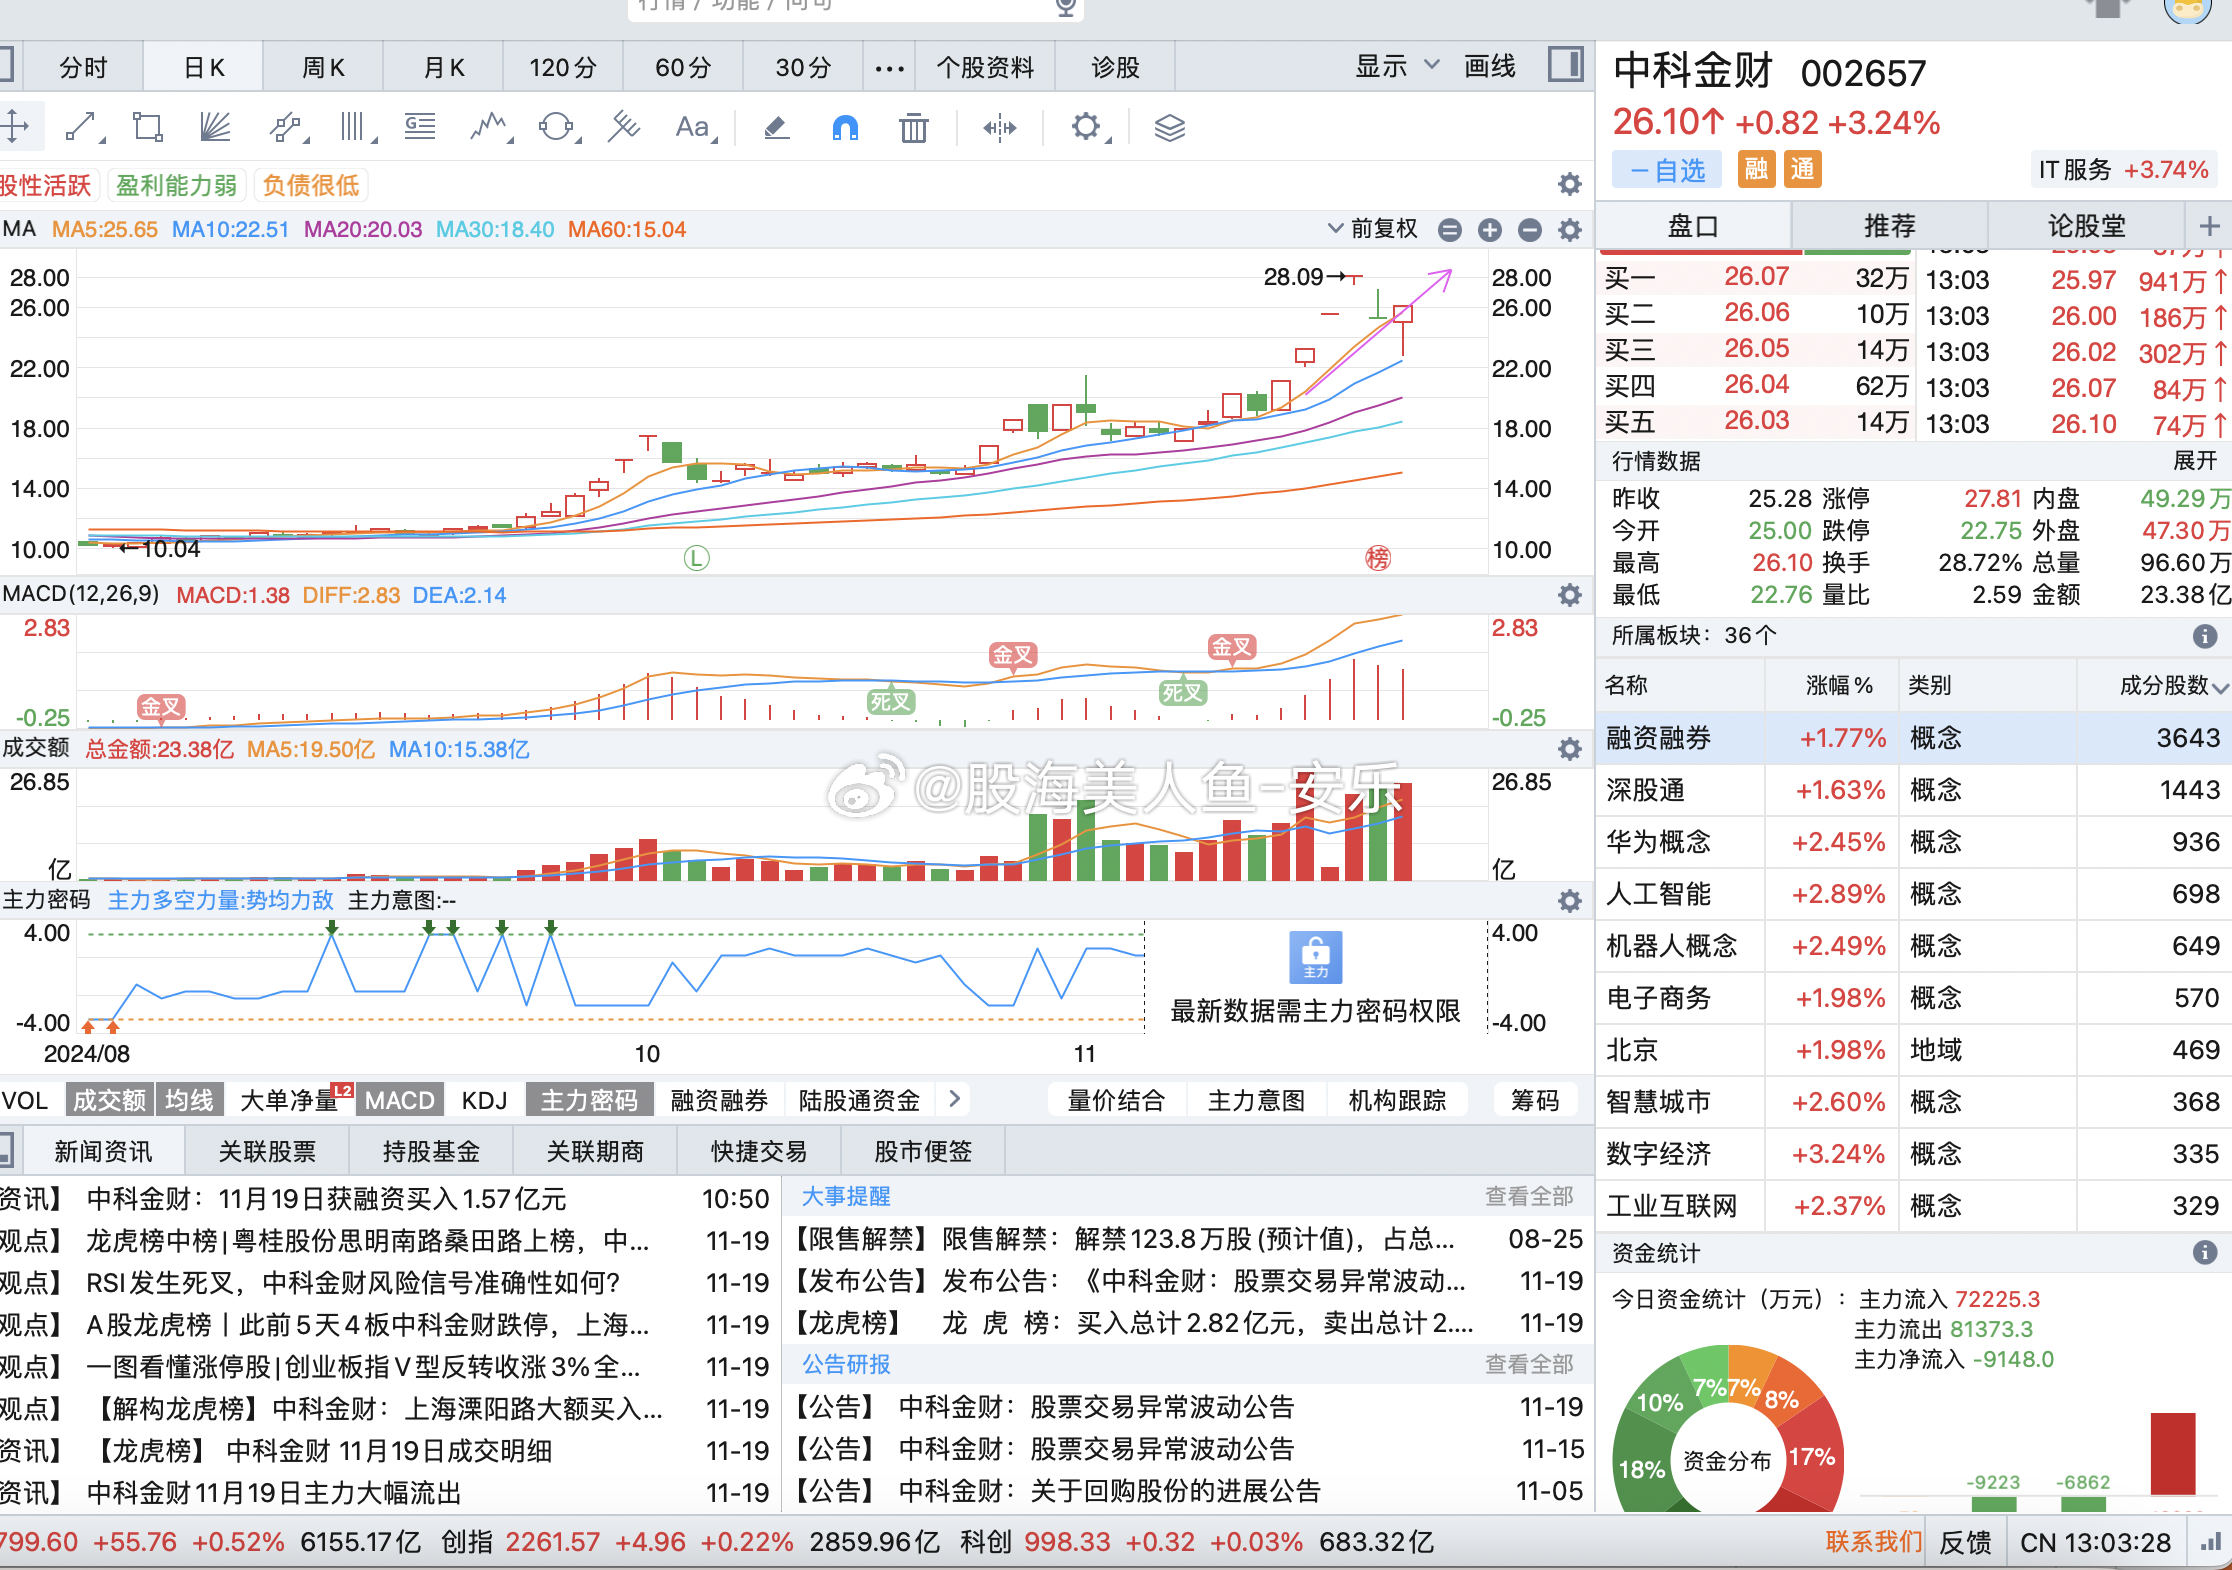Click the 主力 lock icon
Viewport: 2232px width, 1570px height.
(x=1315, y=957)
